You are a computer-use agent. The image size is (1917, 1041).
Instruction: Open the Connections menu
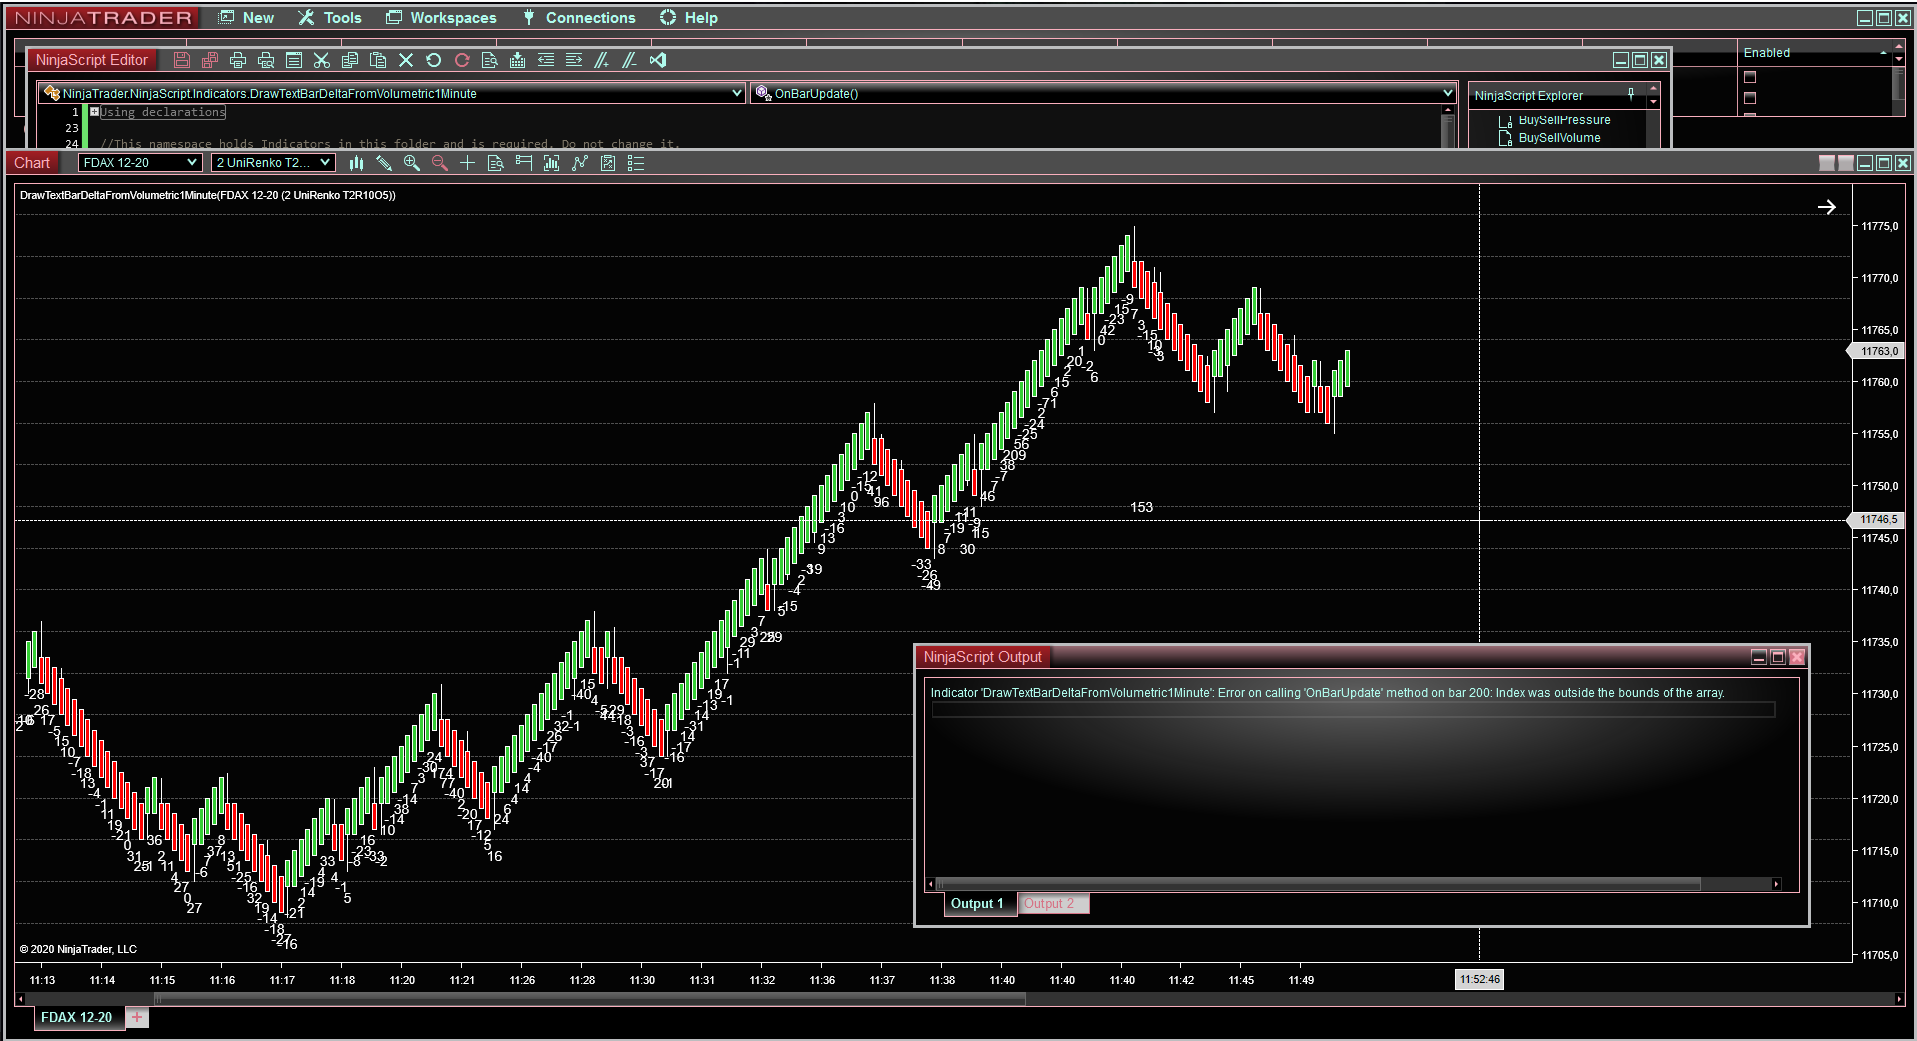tap(579, 18)
